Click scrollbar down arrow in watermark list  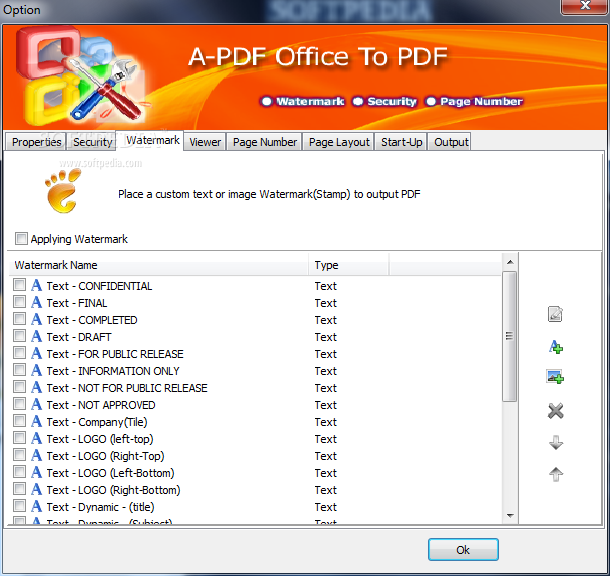510,516
